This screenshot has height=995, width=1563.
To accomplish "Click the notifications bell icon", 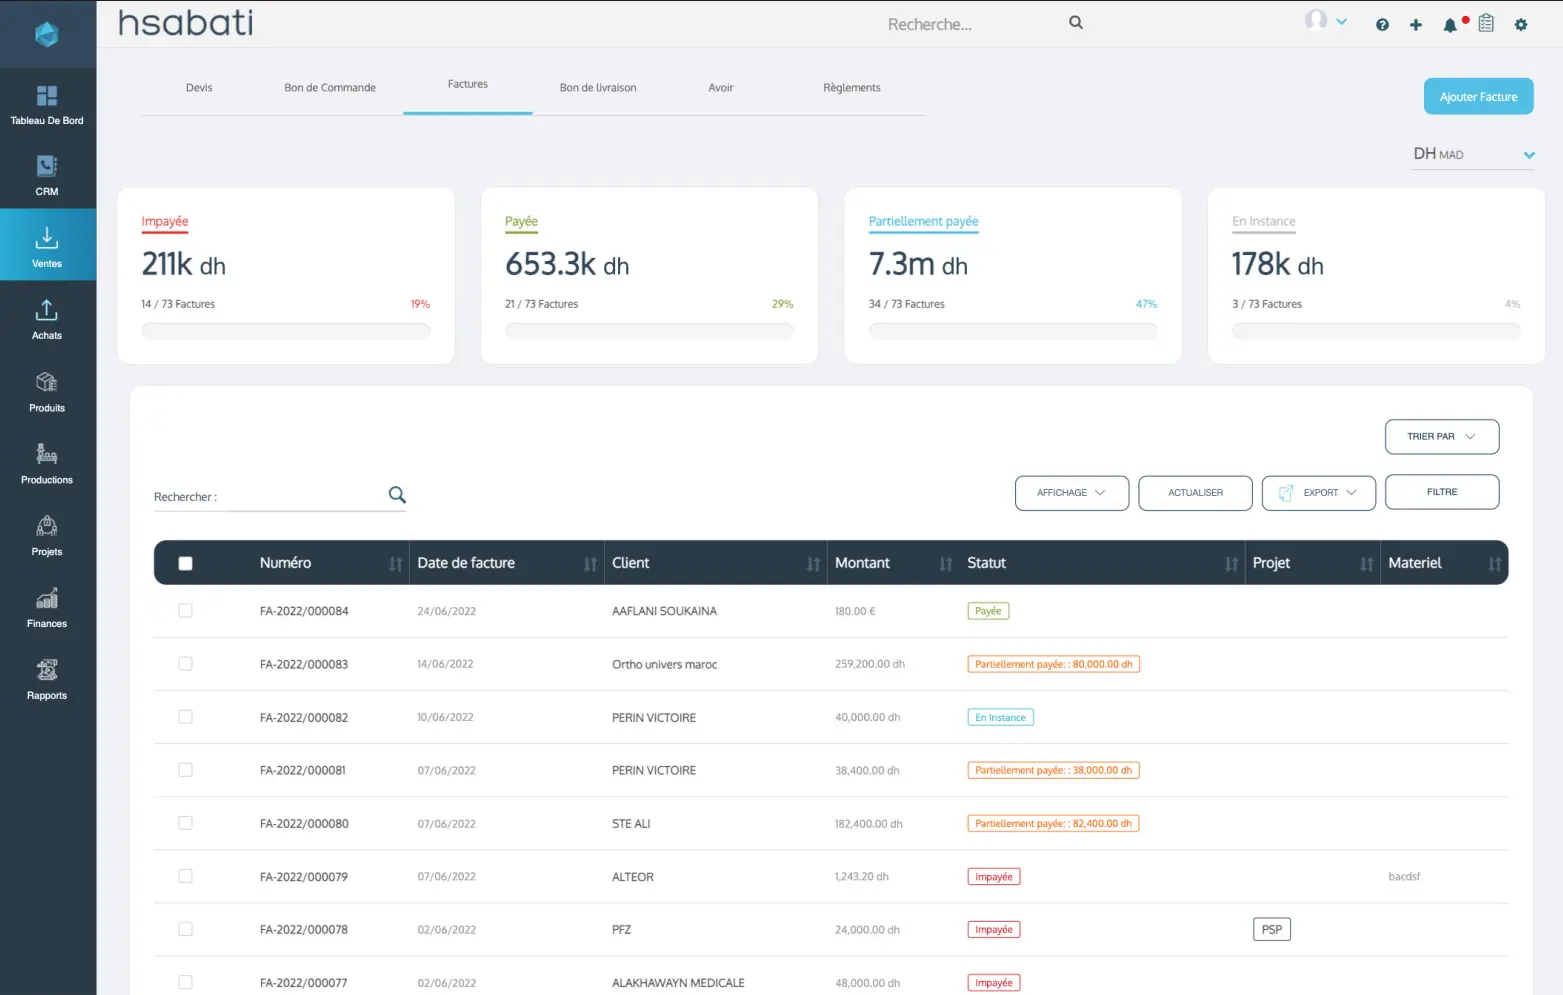I will (x=1449, y=25).
